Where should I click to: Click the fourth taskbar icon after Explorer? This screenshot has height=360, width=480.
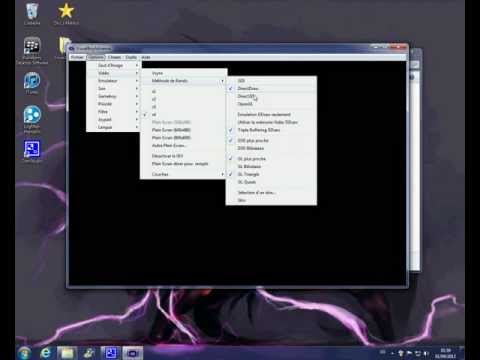click(89, 353)
